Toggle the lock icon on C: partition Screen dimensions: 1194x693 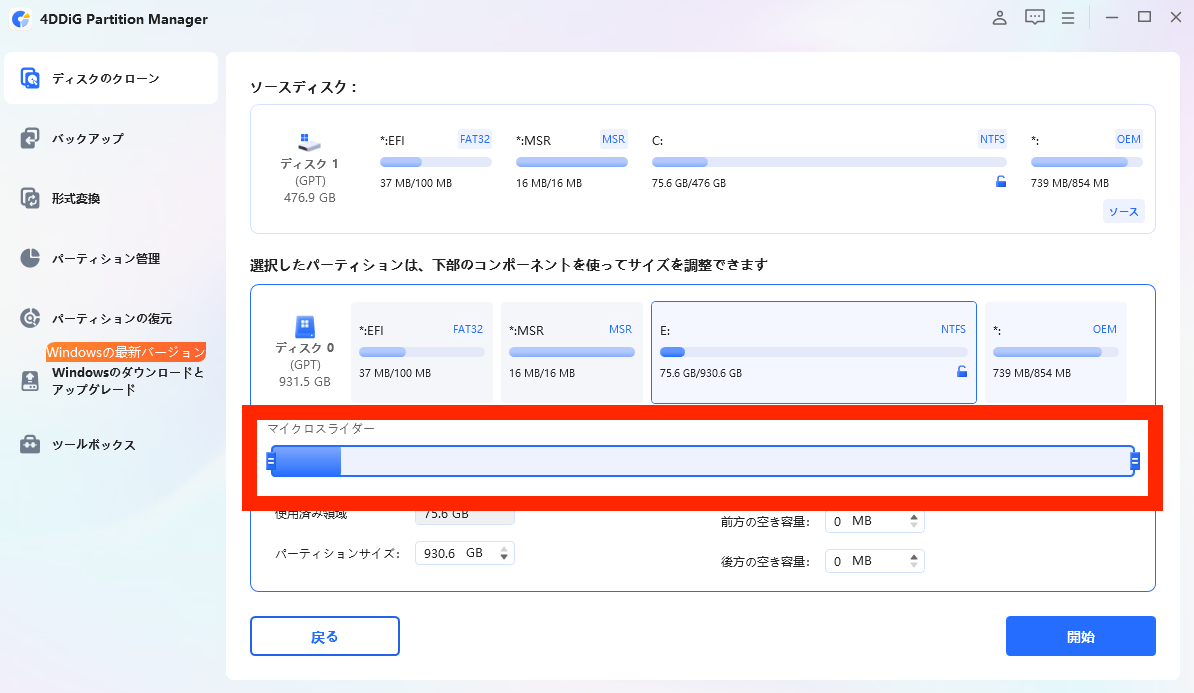click(1000, 182)
